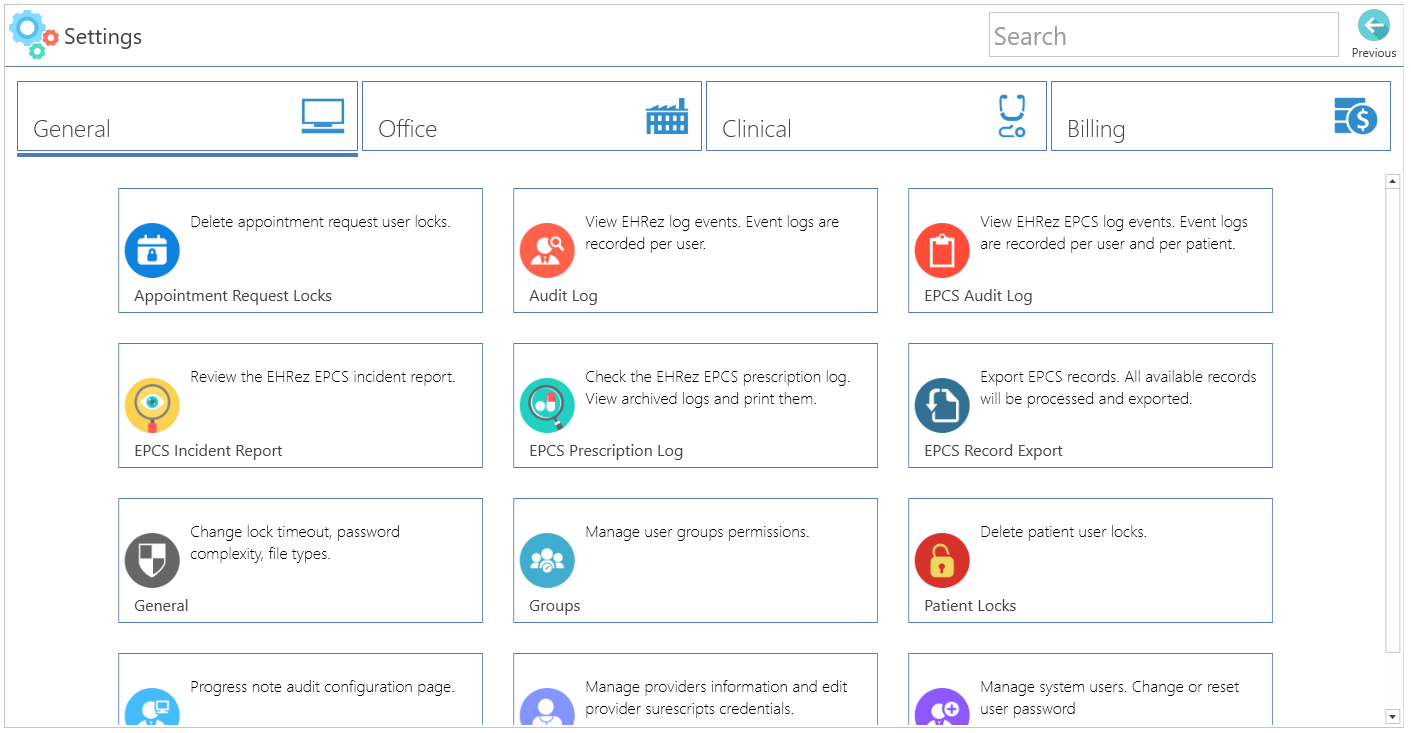Open the Appointment Request Locks calendar icon
This screenshot has height=733, width=1411.
click(x=152, y=250)
